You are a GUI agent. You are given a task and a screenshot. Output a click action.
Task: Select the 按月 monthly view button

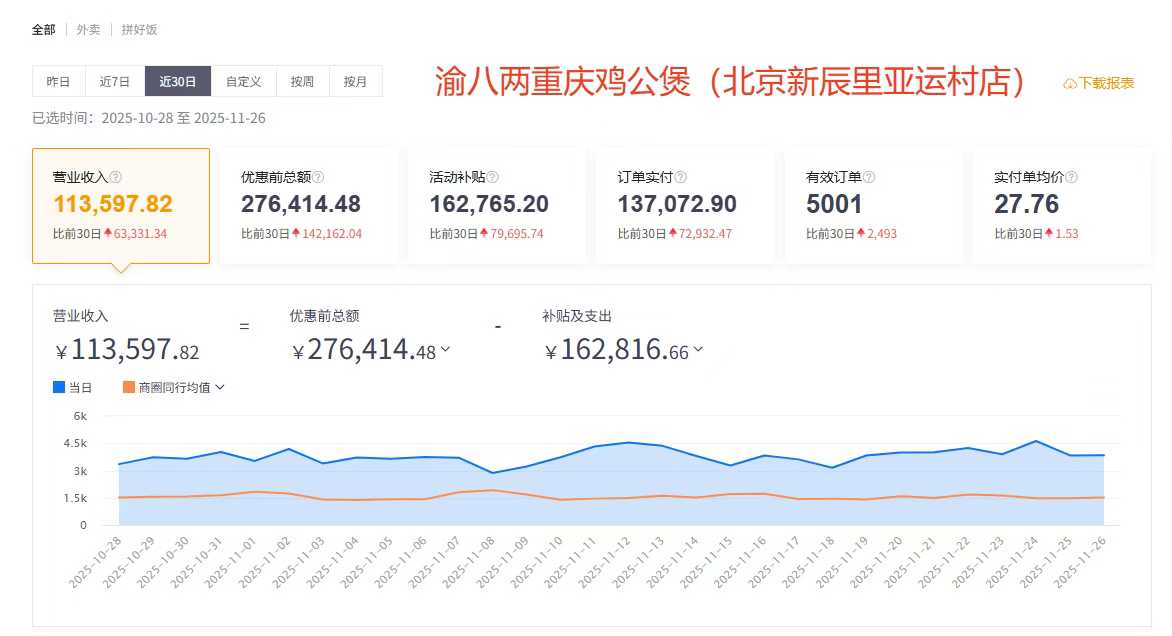355,81
